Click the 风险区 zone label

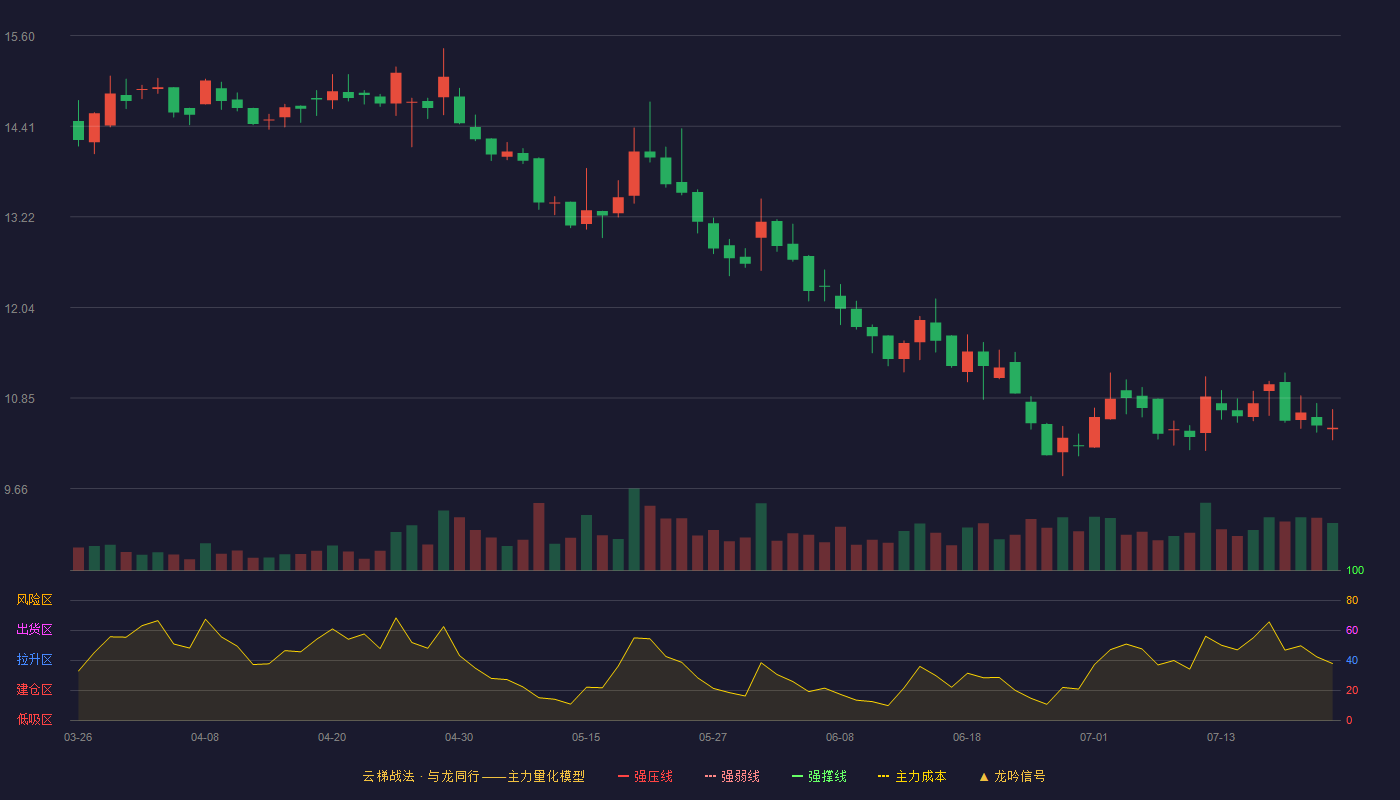tap(34, 600)
